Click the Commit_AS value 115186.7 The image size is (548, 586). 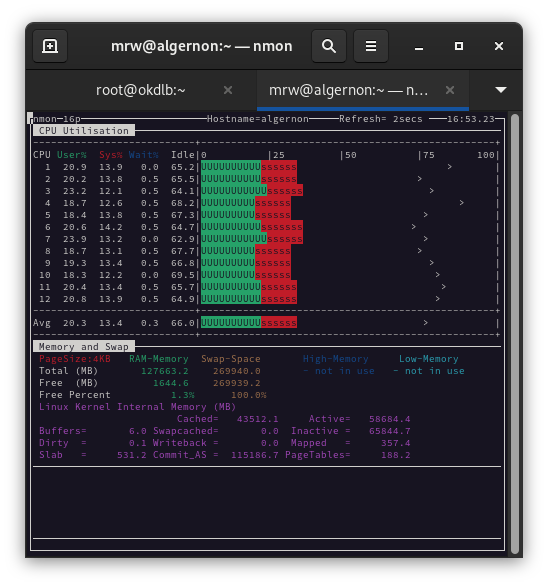tap(255, 455)
